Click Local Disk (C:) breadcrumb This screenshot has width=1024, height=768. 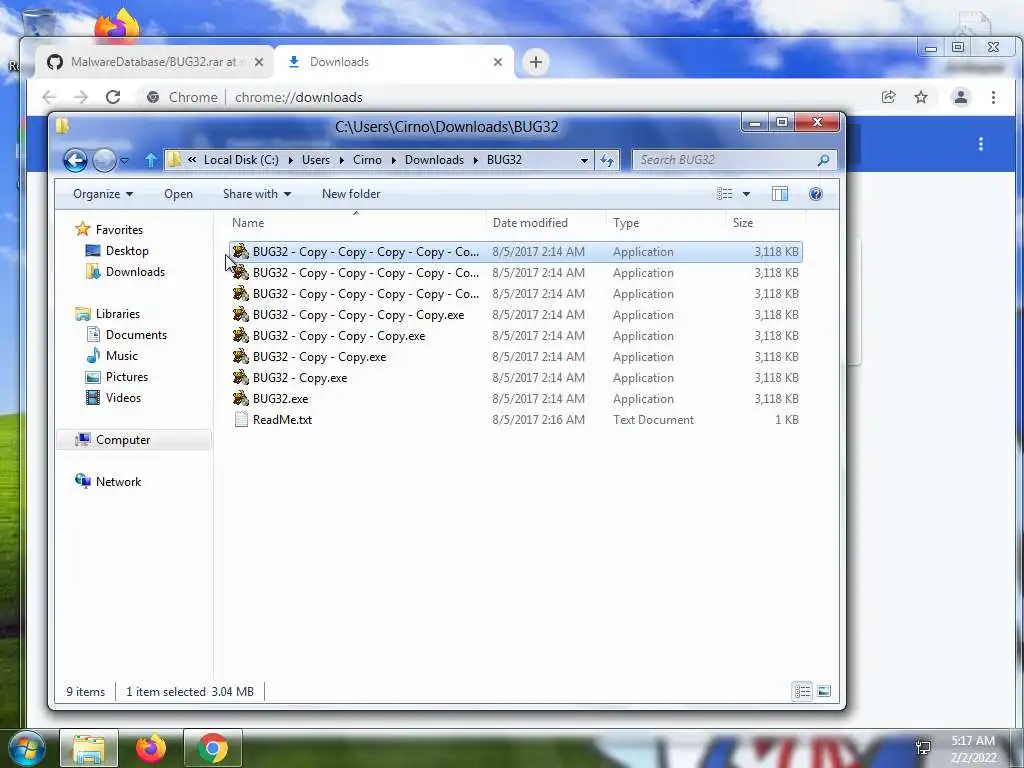point(241,160)
